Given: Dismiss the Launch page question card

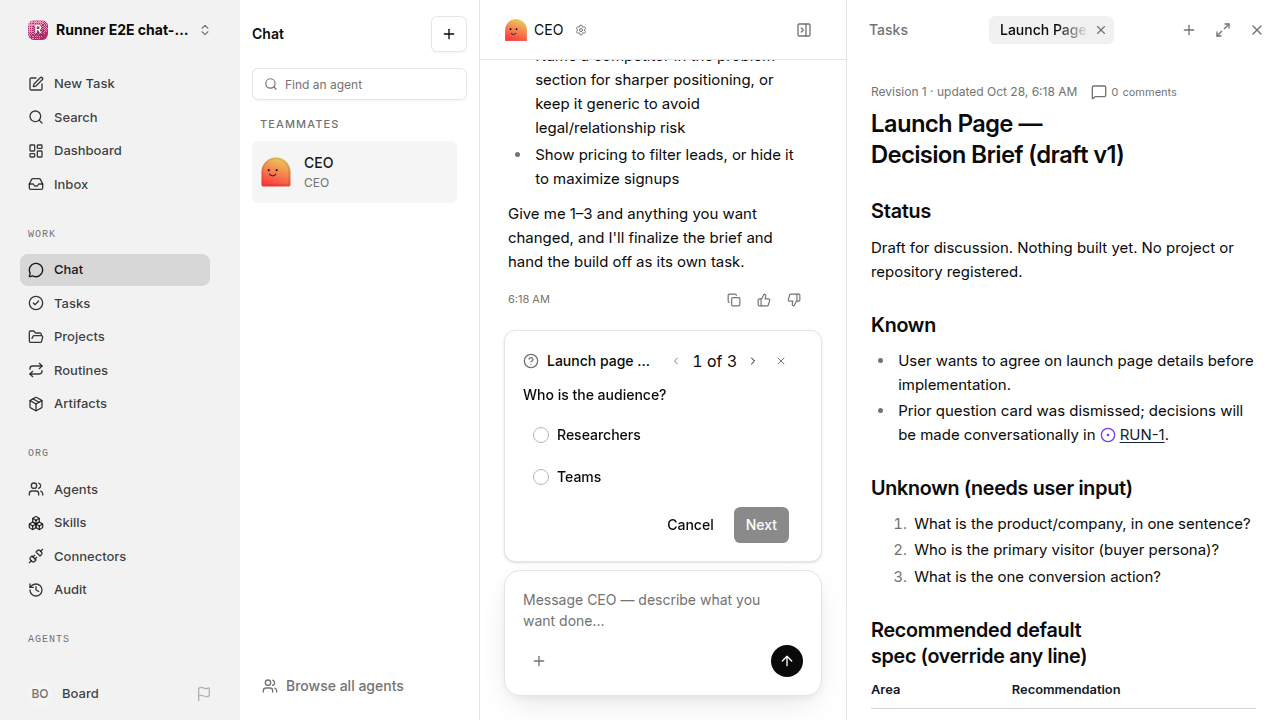Looking at the screenshot, I should (x=781, y=361).
